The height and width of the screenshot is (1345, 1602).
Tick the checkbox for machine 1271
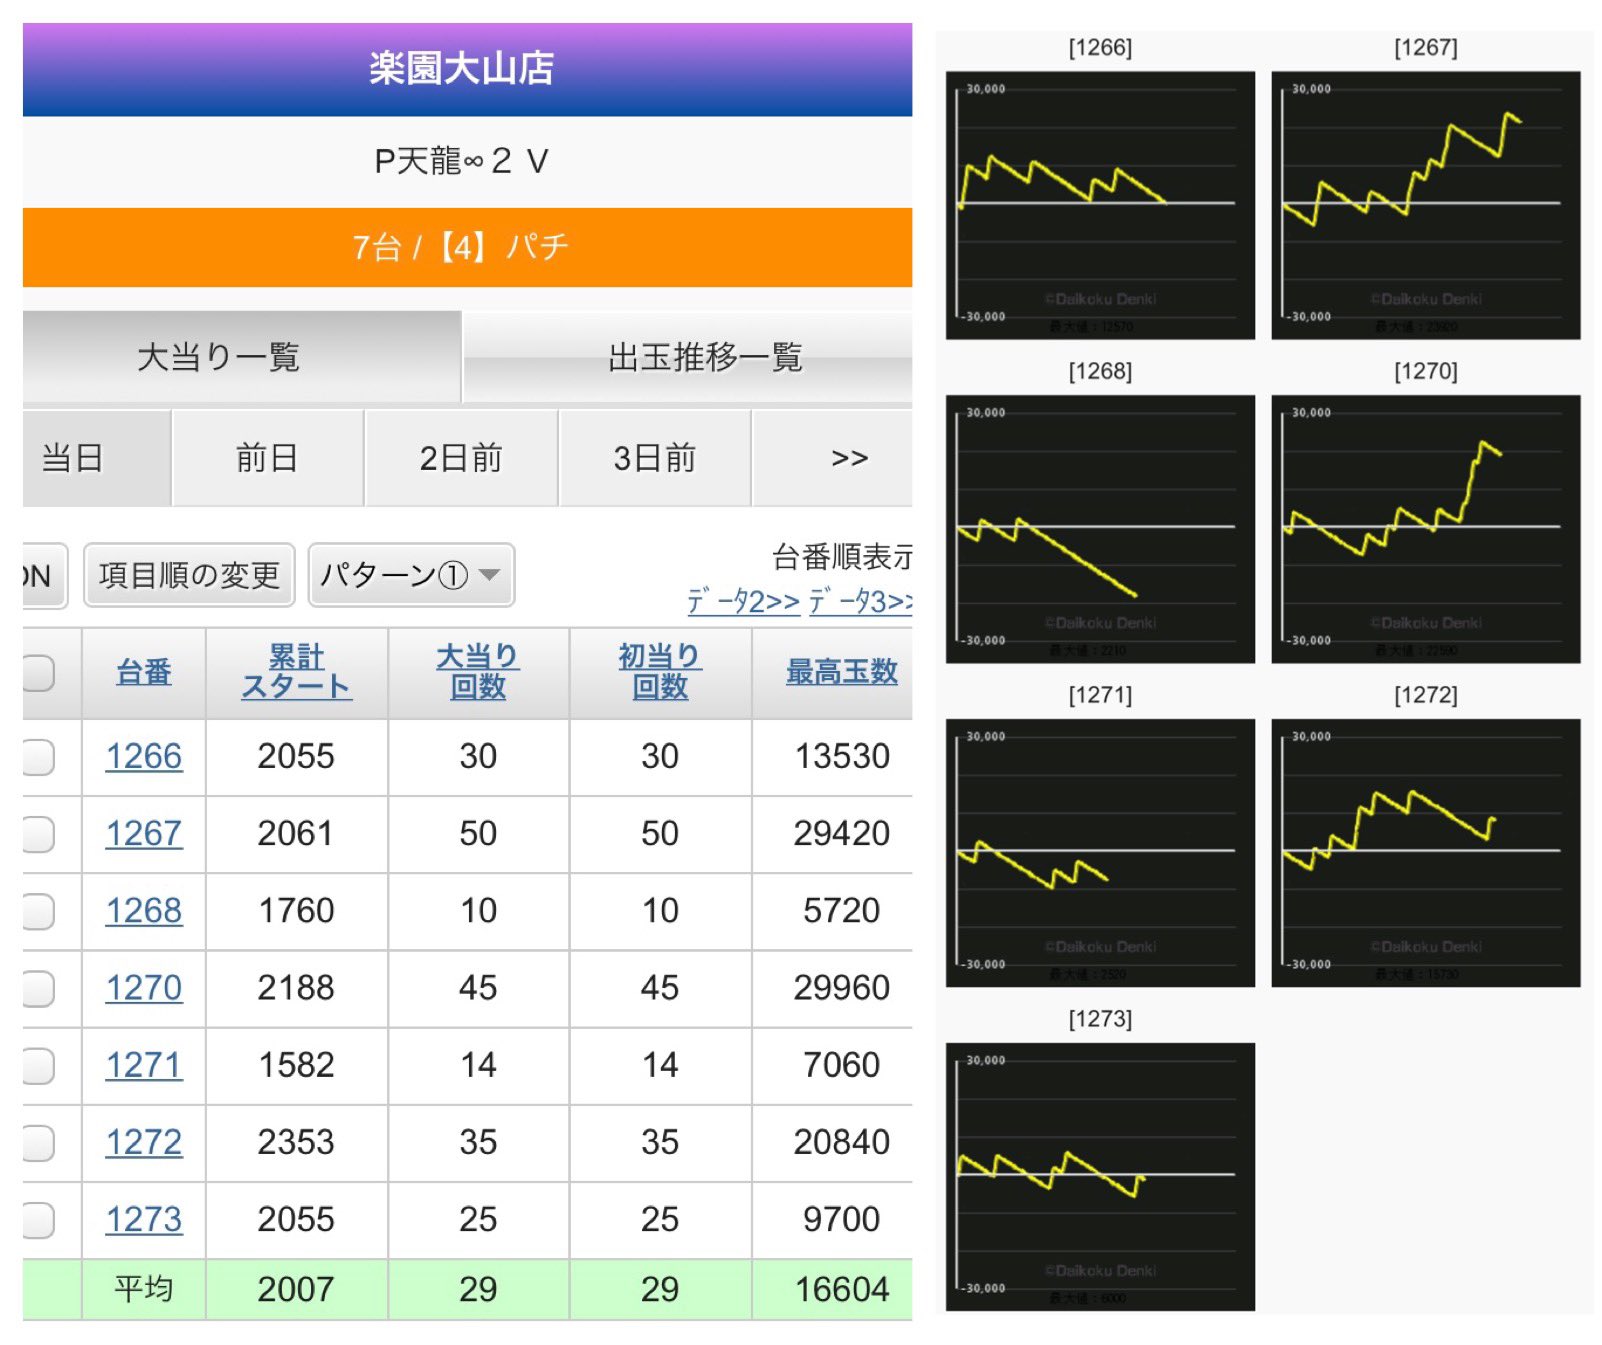coord(38,1065)
